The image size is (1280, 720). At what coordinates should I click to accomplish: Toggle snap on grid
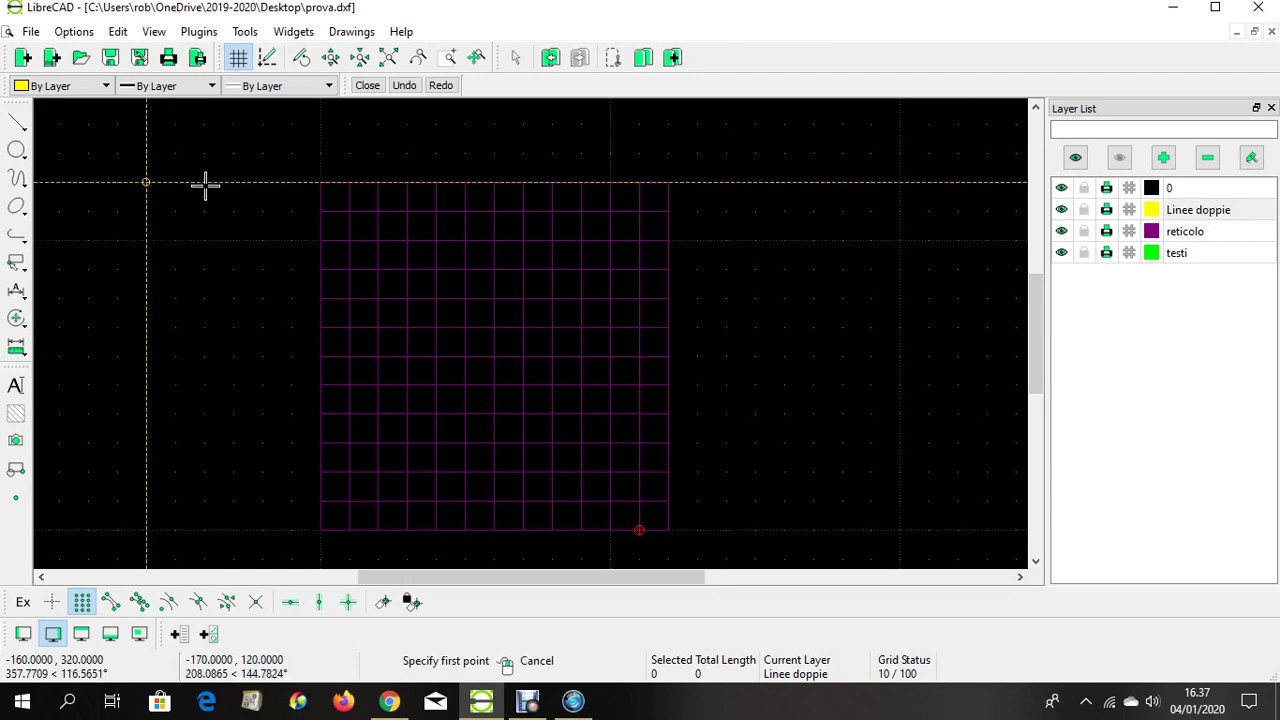tap(81, 602)
